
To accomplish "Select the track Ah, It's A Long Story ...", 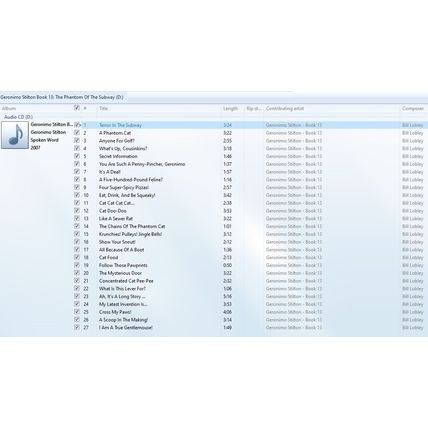I will tap(122, 296).
